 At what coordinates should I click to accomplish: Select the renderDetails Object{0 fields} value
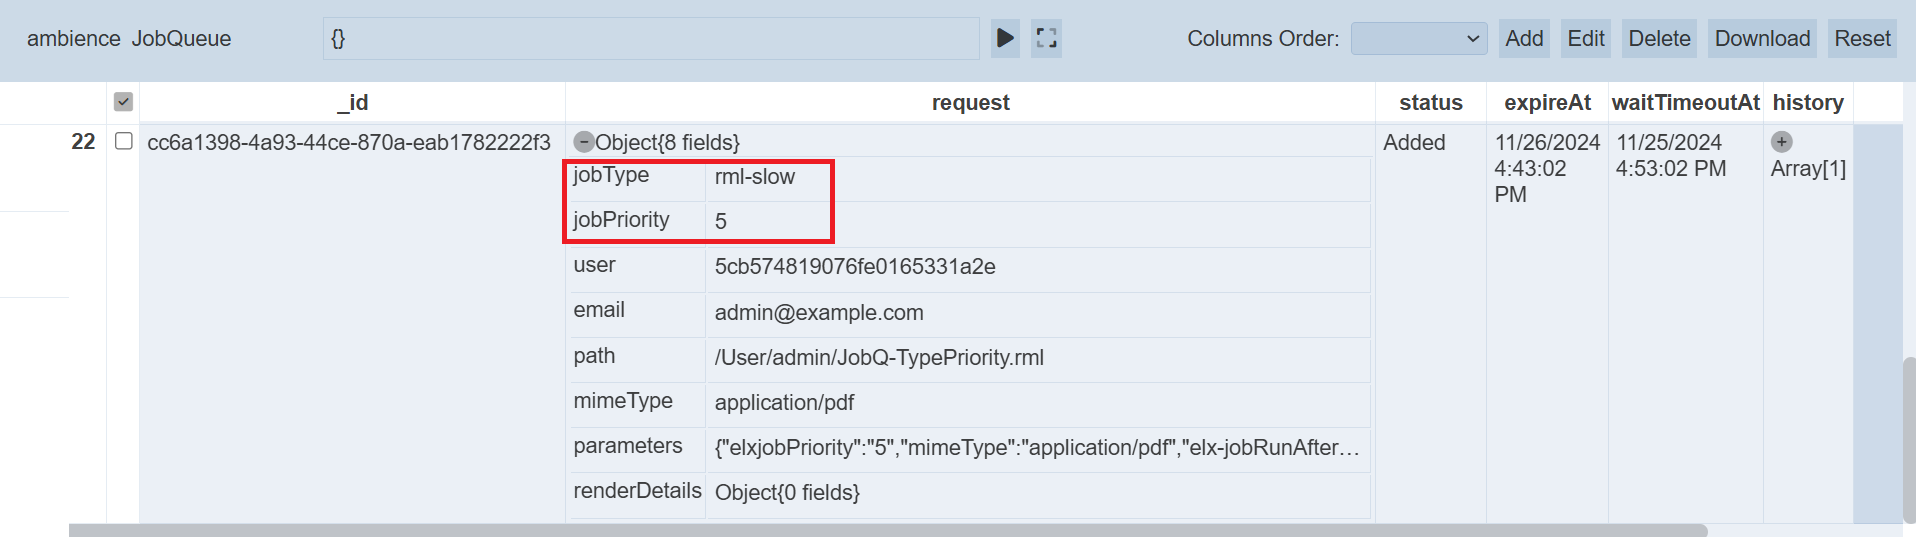(787, 493)
